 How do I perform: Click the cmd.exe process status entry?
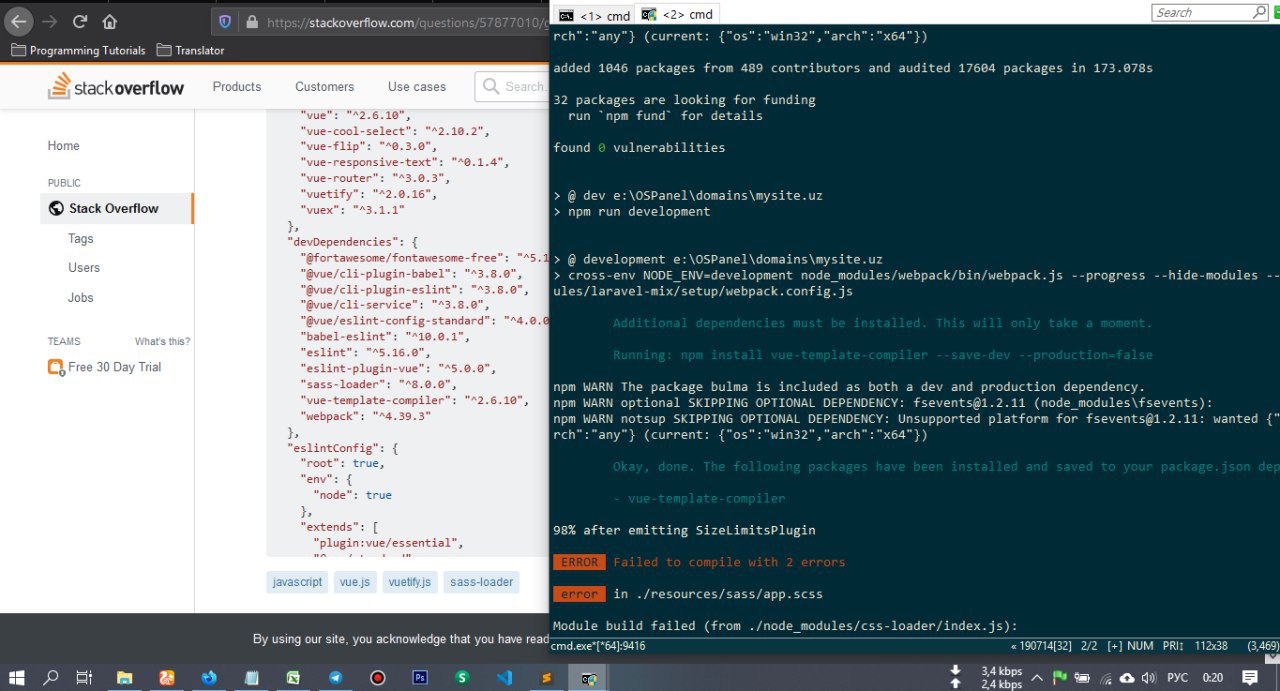tap(598, 647)
